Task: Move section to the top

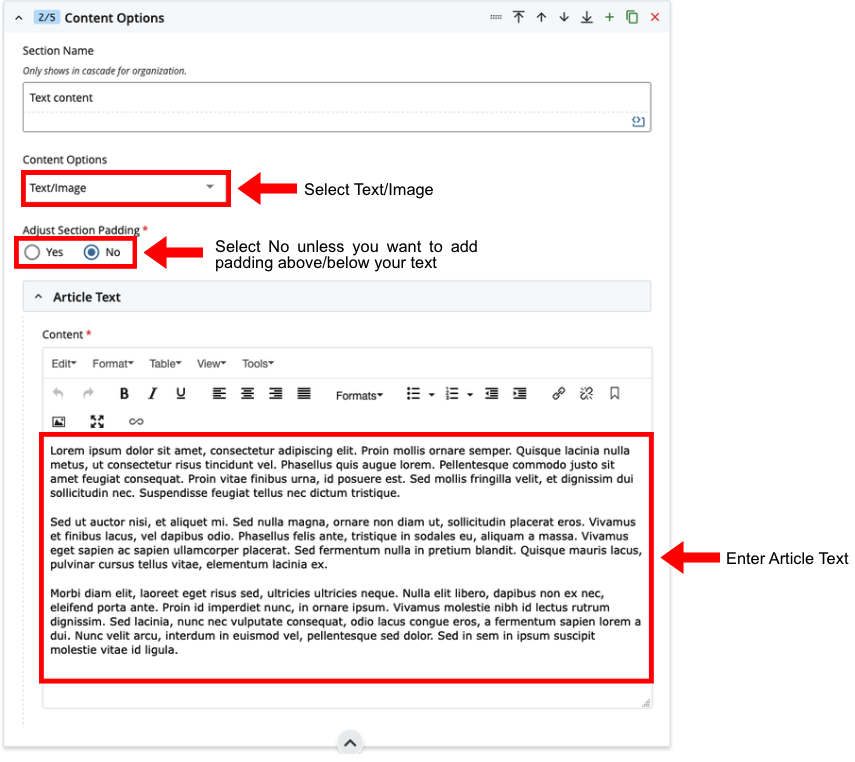Action: pos(518,18)
